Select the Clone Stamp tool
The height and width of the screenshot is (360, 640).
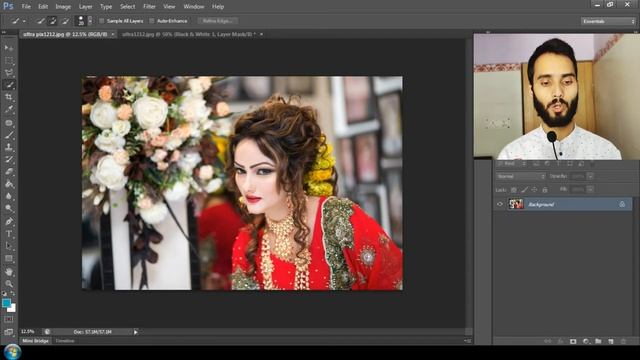click(x=9, y=147)
